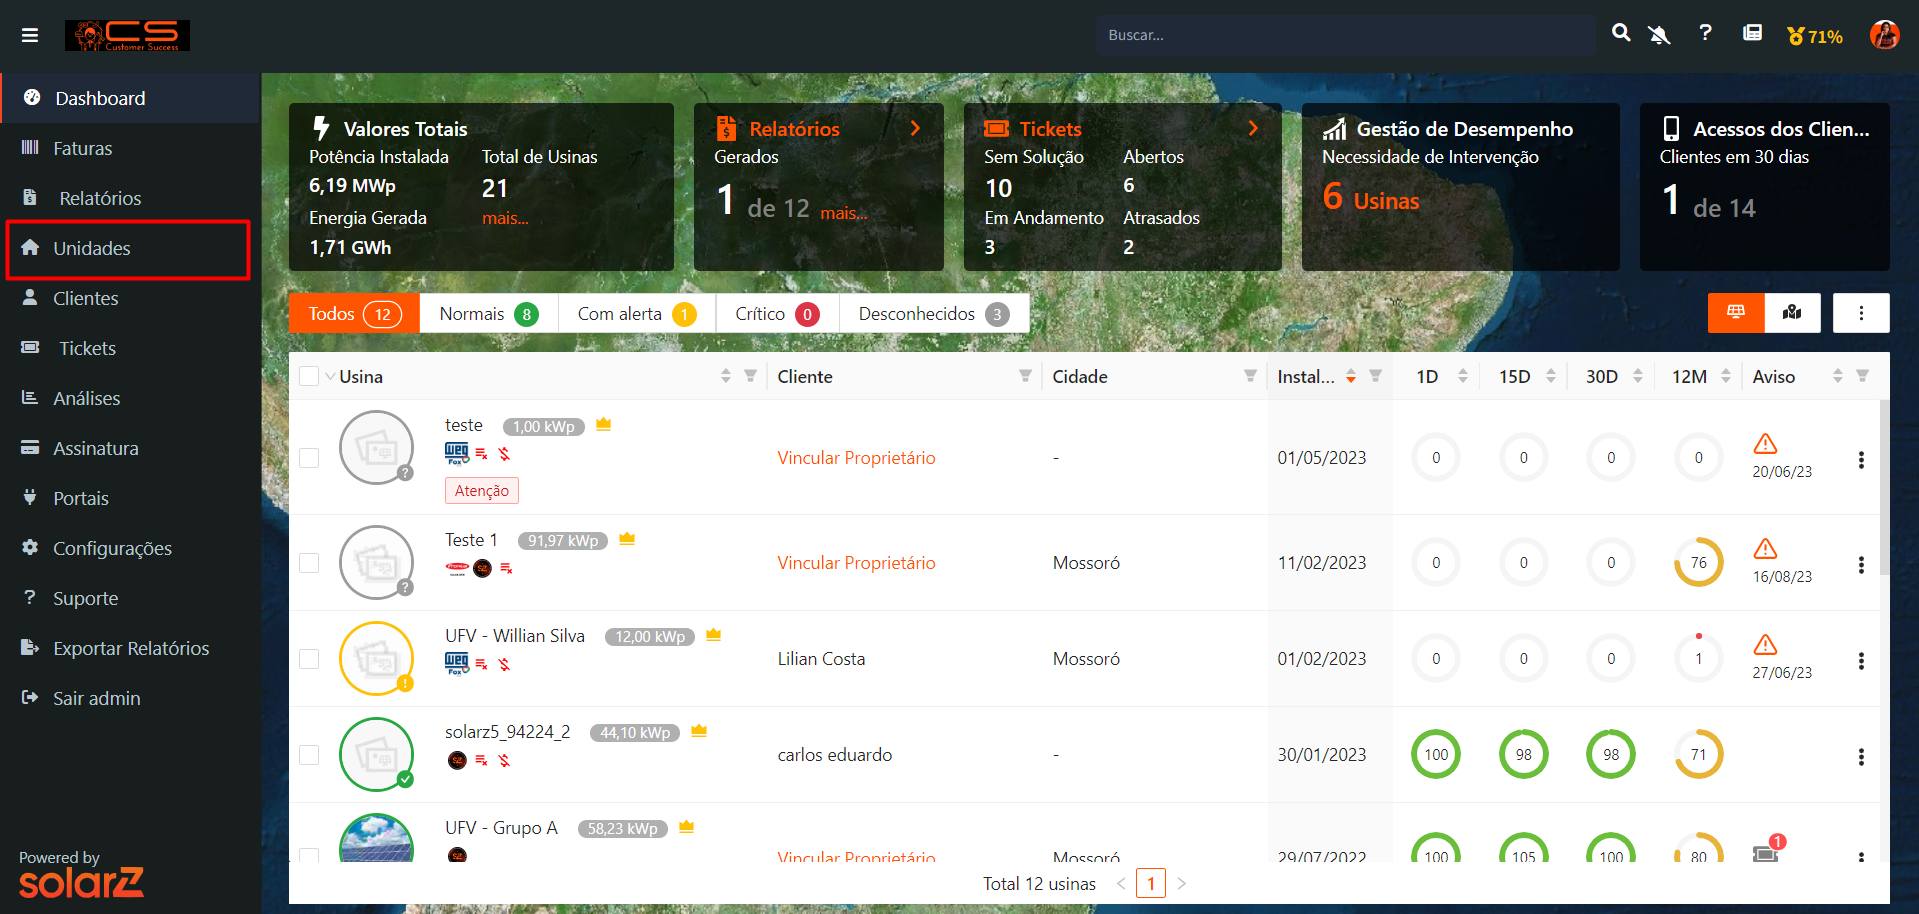Toggle the select-all checkbox in Usina header
1919x914 pixels.
(x=309, y=376)
